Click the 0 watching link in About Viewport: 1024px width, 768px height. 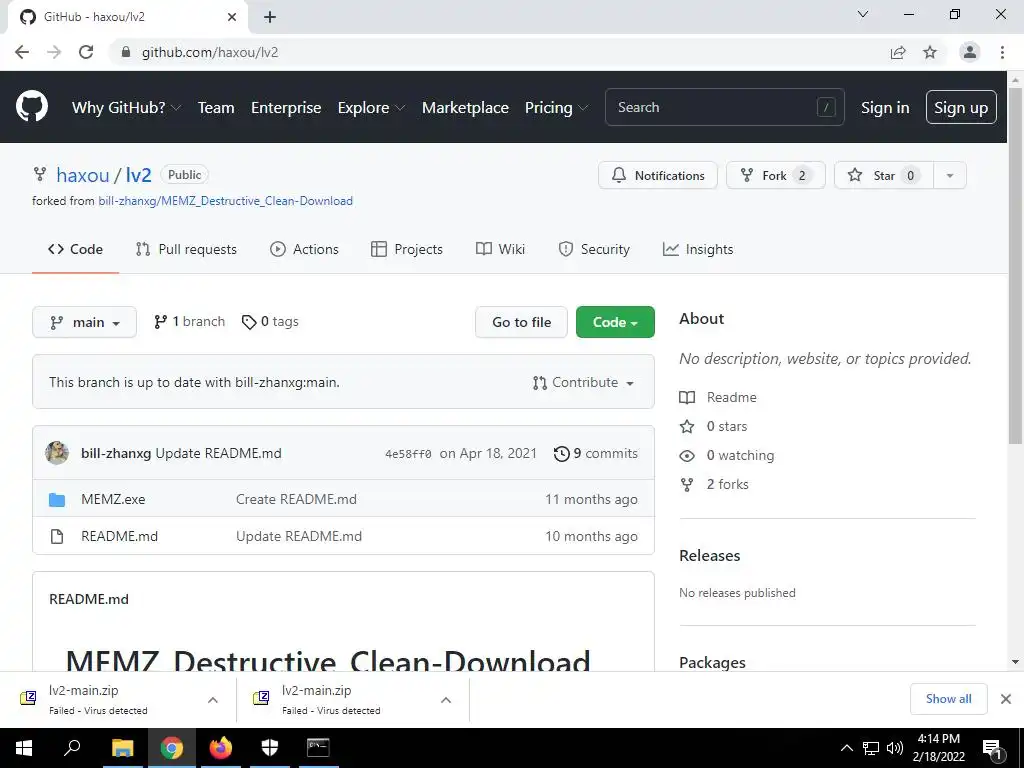[x=727, y=455]
